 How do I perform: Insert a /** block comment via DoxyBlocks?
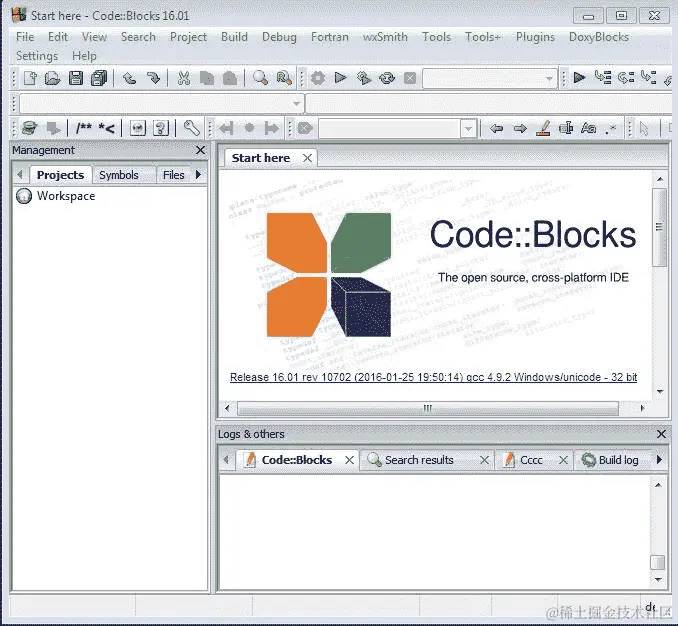(x=83, y=128)
